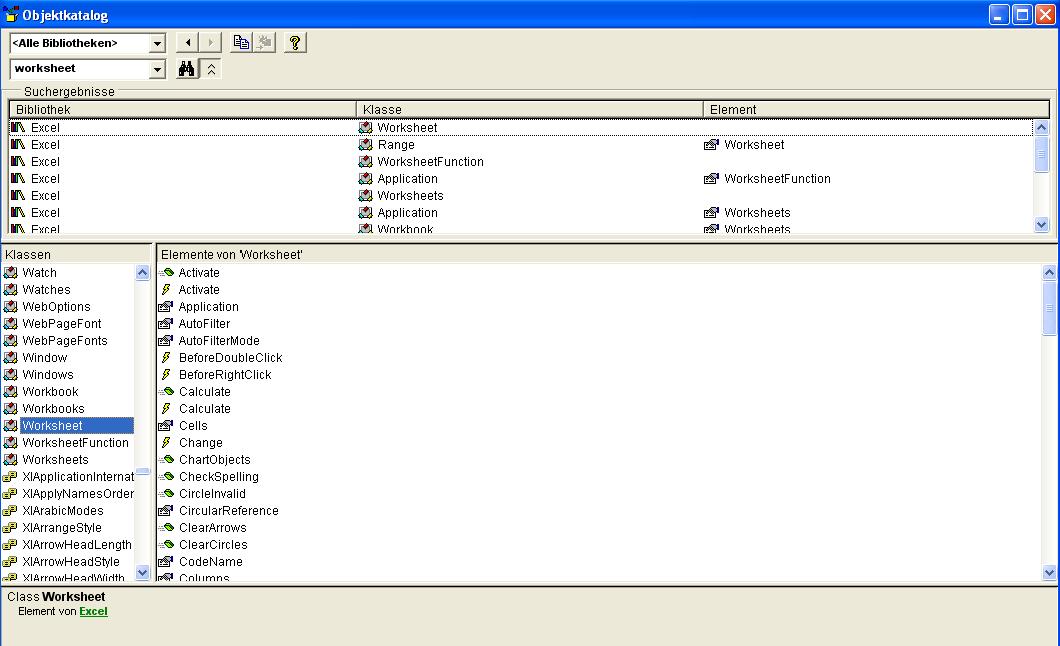This screenshot has height=646, width=1060.
Task: Click the up arrow of the search results scrollbar
Action: (1041, 127)
